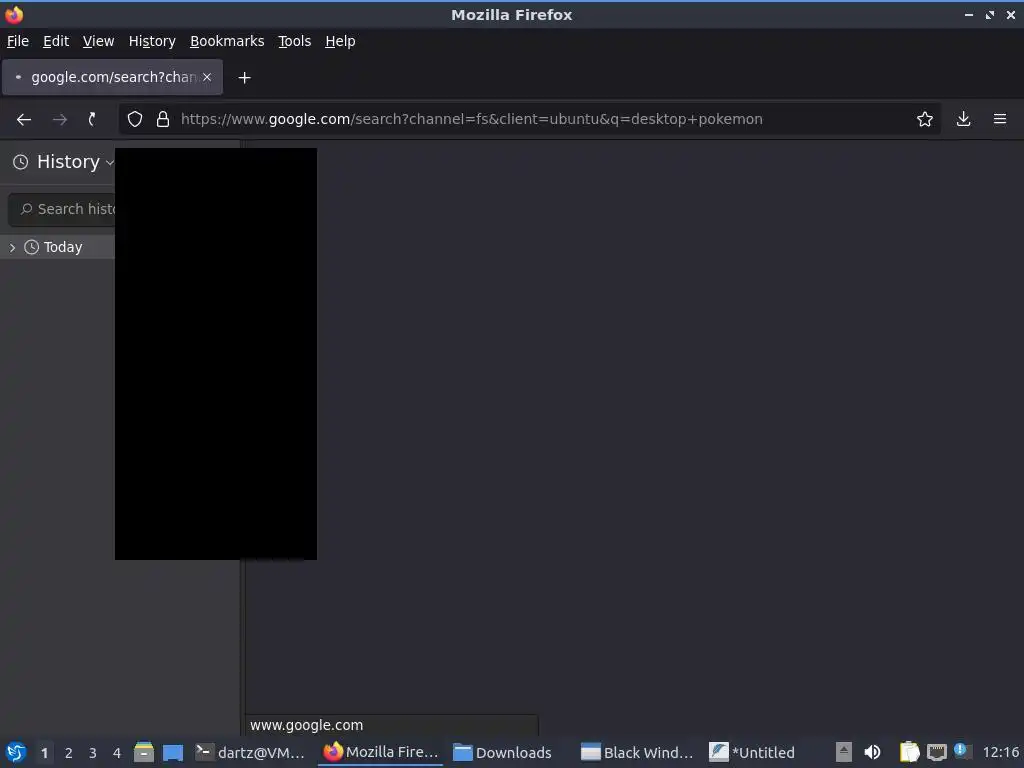Select the google.com/search tab
The width and height of the screenshot is (1024, 768).
112,77
